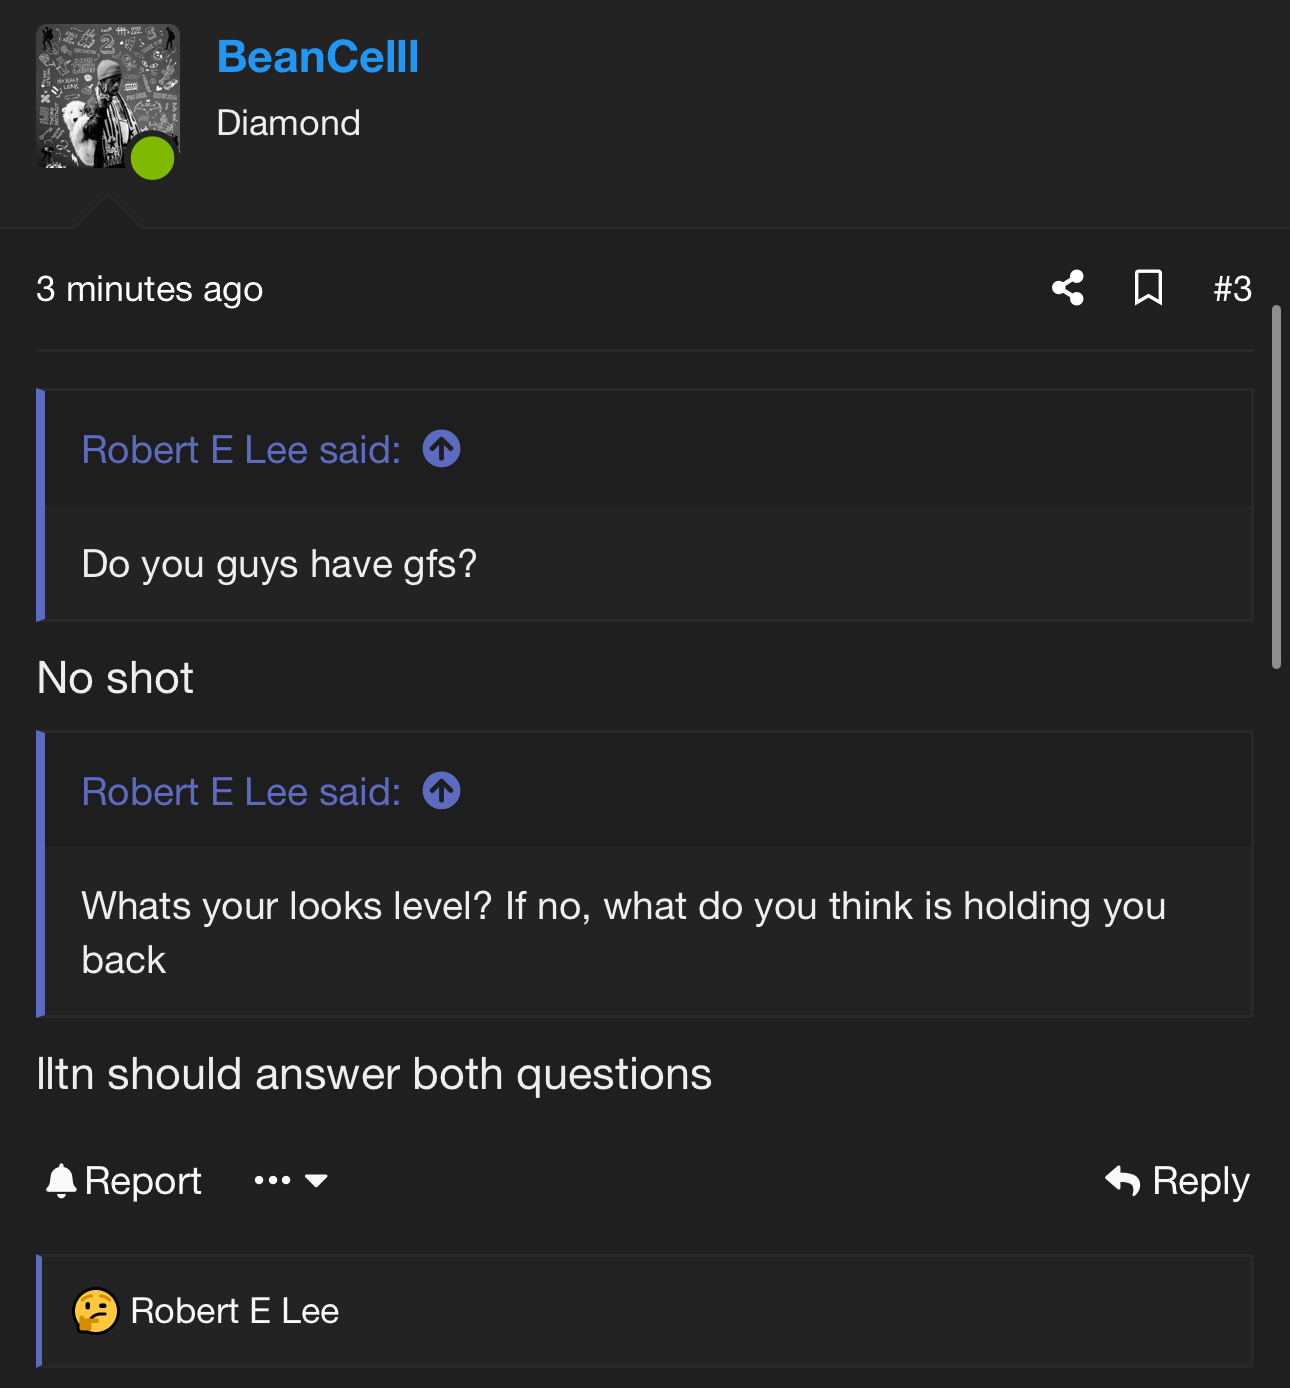Click the bell icon next to Report
This screenshot has height=1388, width=1290.
coord(61,1181)
